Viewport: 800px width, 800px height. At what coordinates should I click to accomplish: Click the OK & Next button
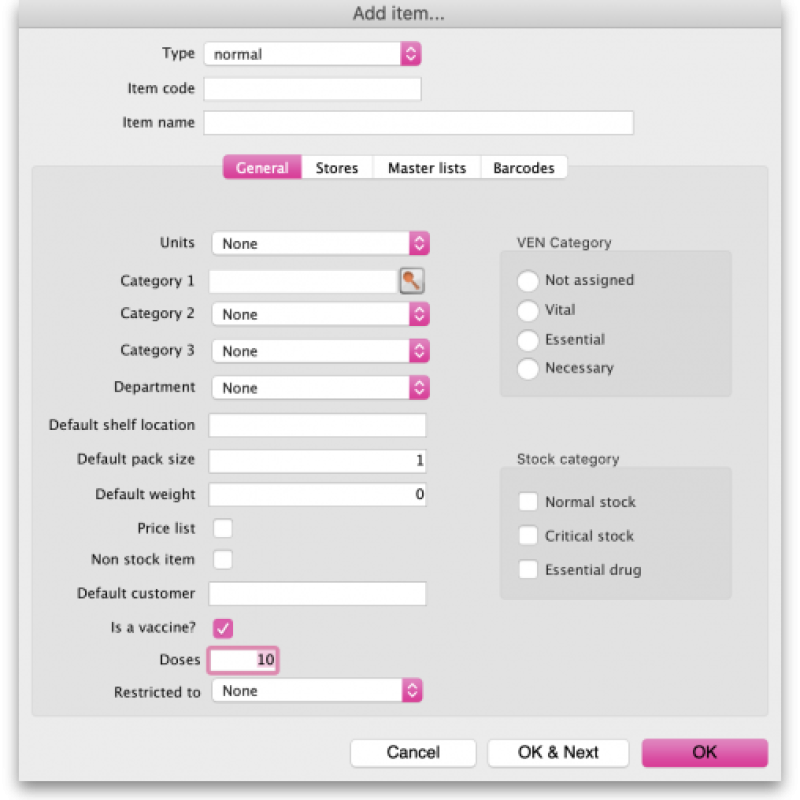558,753
